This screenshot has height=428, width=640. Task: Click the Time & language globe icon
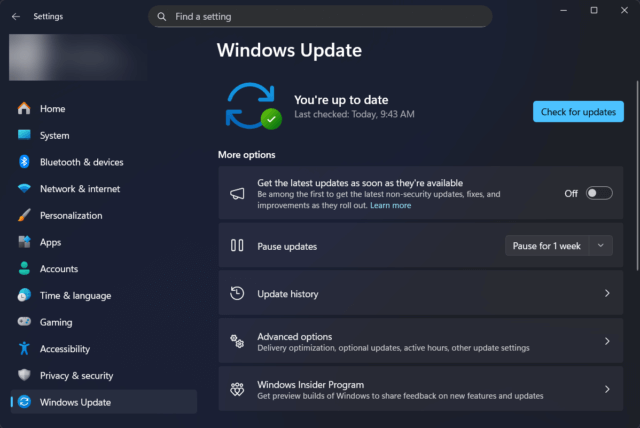pos(24,295)
